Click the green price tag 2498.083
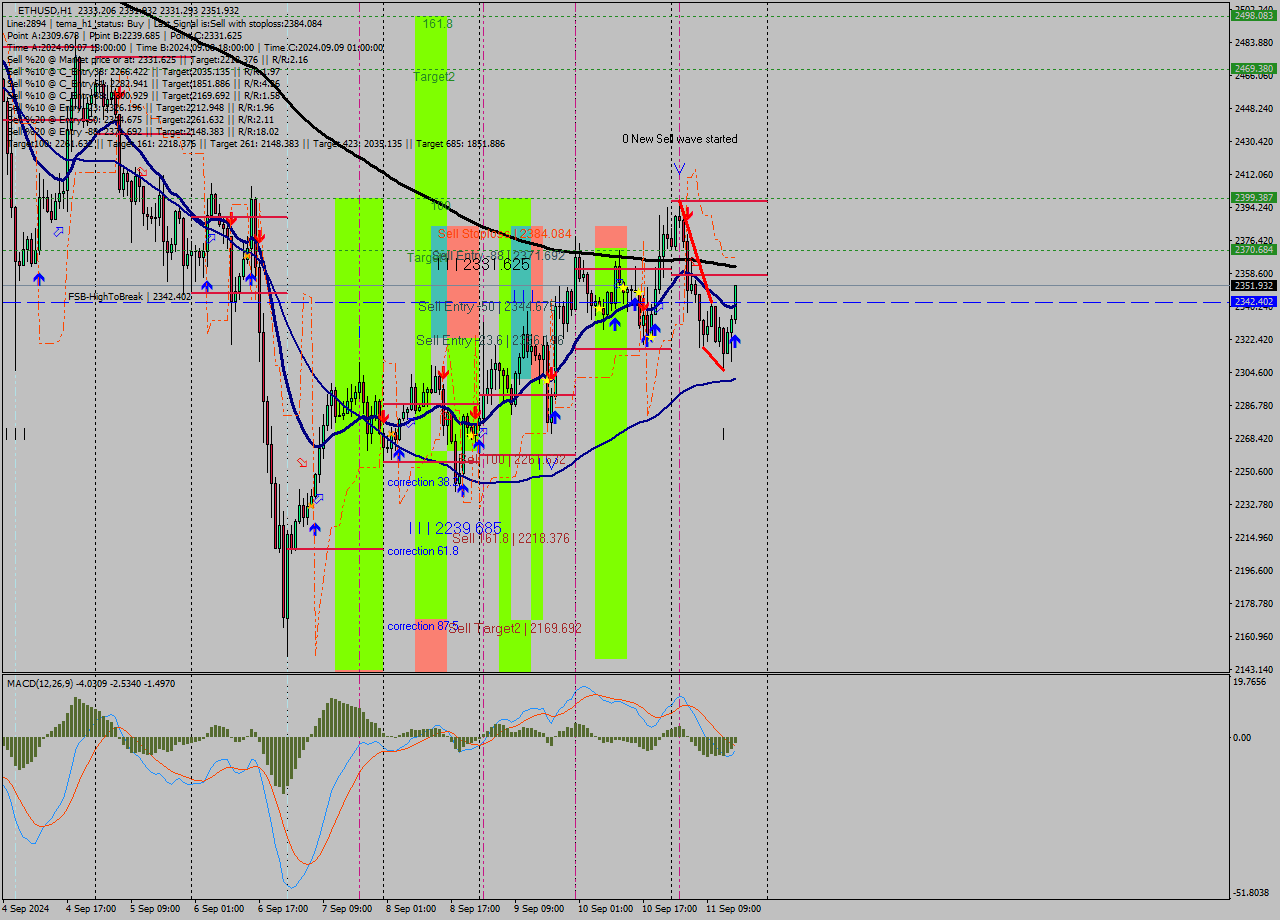 [1253, 15]
